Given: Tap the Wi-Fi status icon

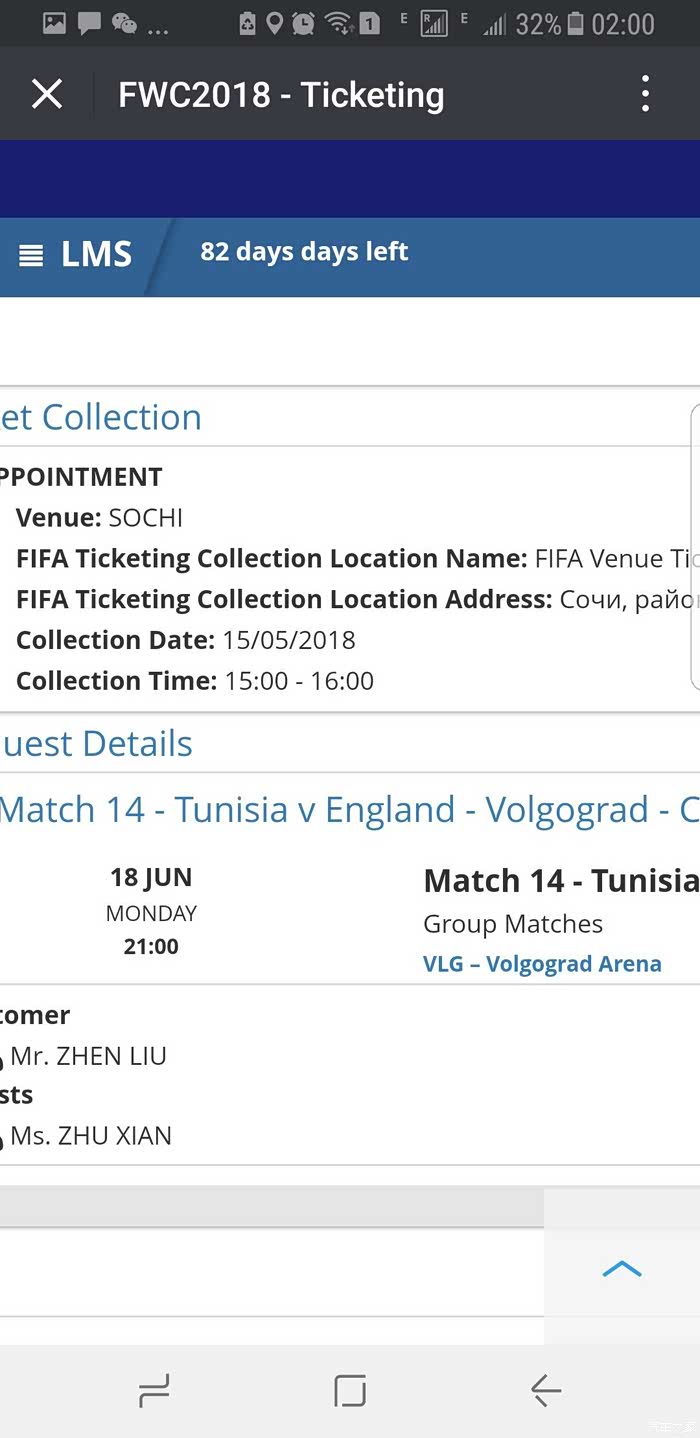Looking at the screenshot, I should [x=340, y=23].
